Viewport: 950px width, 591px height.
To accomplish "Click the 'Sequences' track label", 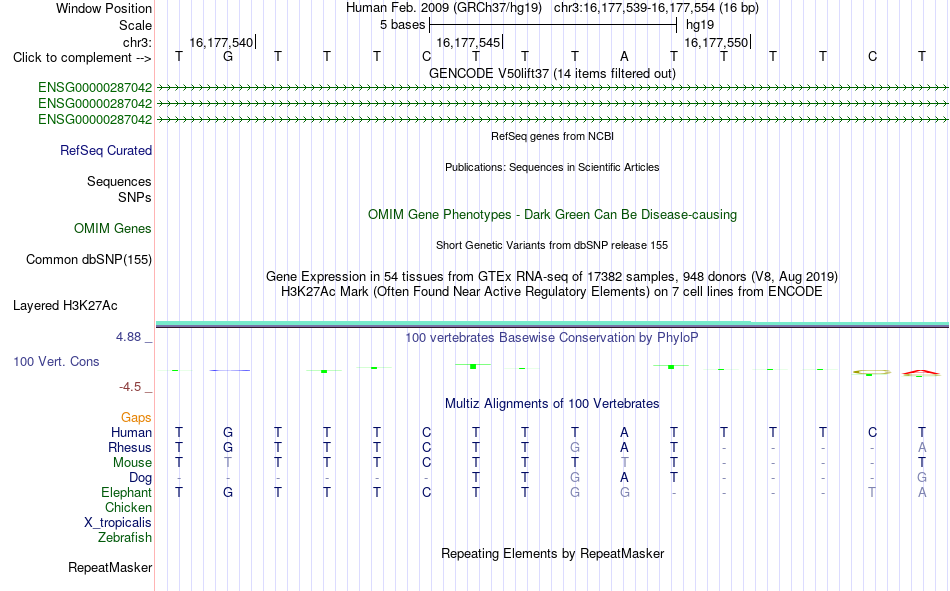I will [x=119, y=181].
